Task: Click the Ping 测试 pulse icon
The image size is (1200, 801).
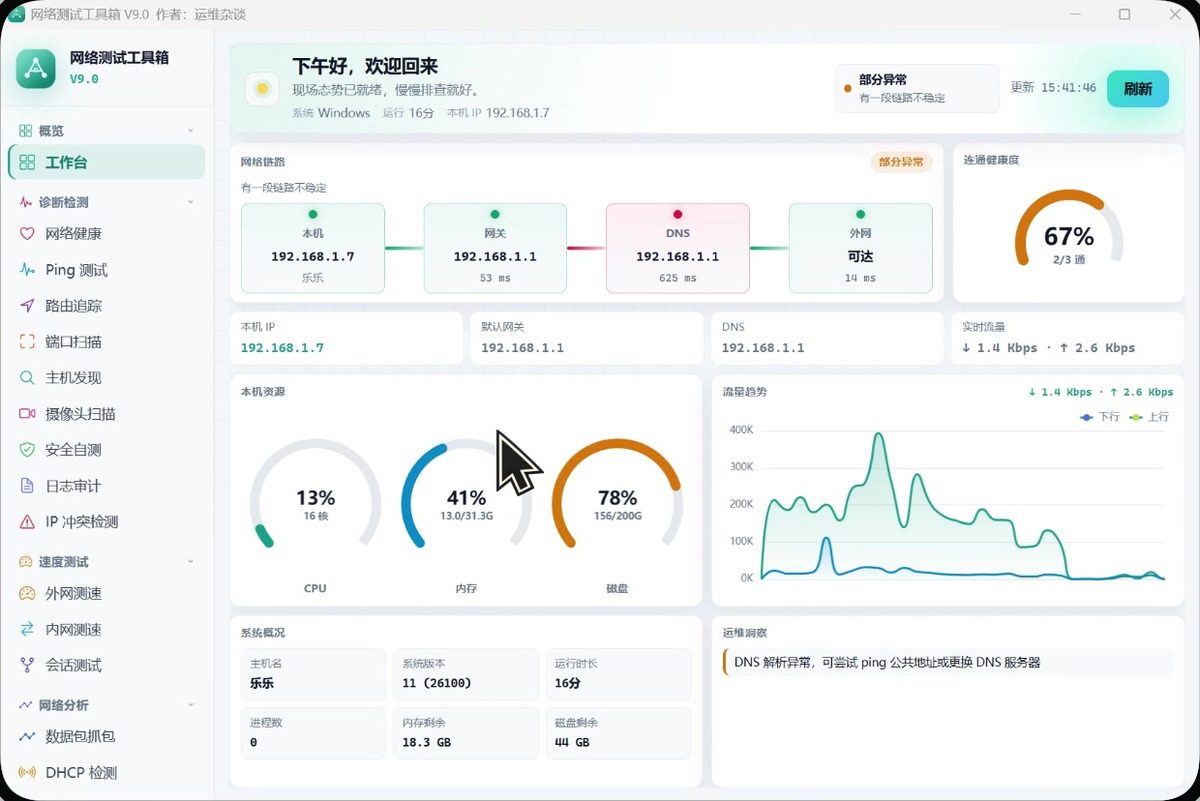Action: (27, 270)
